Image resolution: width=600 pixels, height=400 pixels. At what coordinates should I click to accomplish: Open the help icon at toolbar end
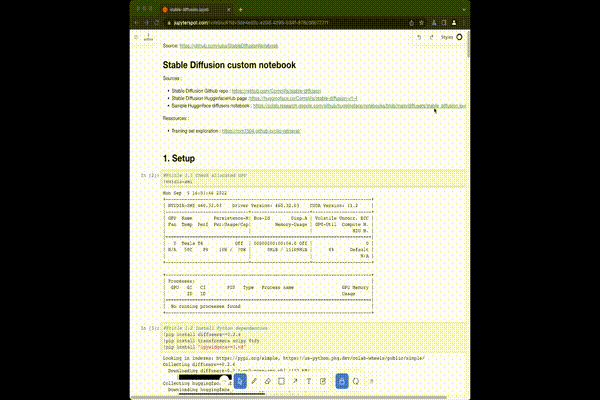[371, 381]
